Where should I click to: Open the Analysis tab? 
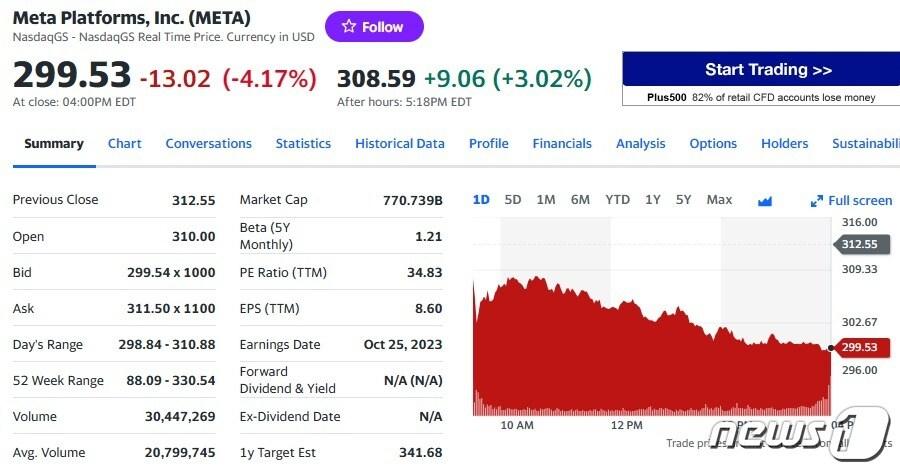pos(640,143)
